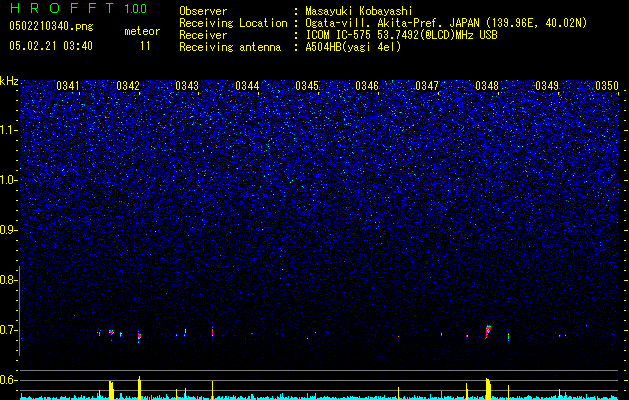
Task: Click the 0349 time label
Action: pos(547,86)
